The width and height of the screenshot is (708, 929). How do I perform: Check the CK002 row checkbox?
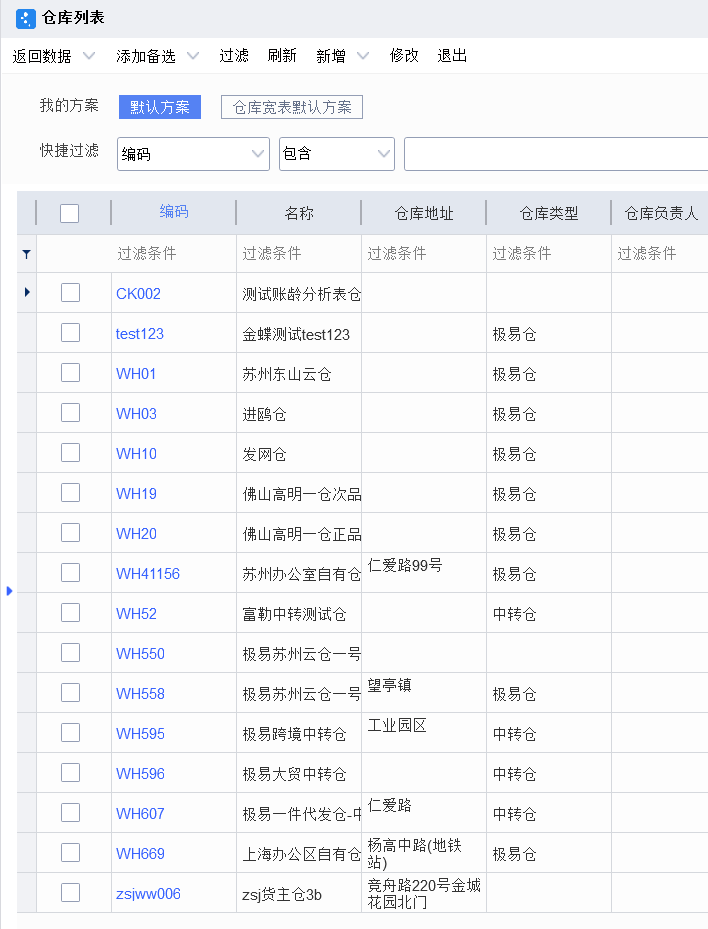[71, 293]
